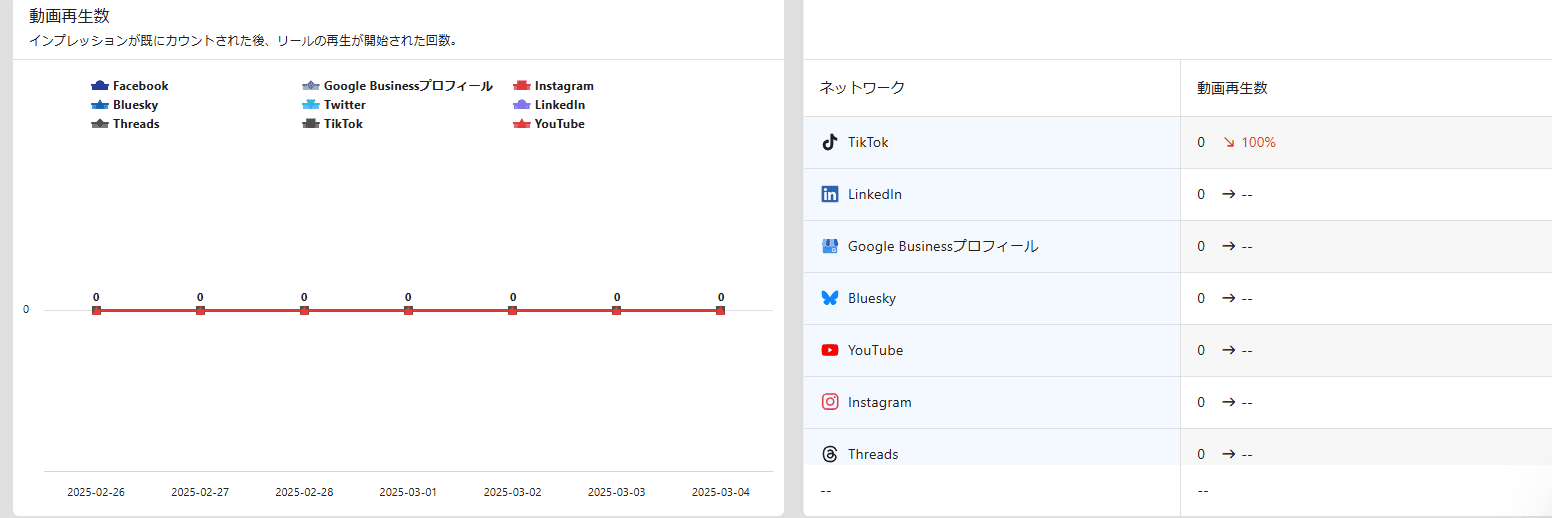This screenshot has width=1552, height=518.
Task: Click the TikTok icon in network table
Action: [829, 142]
